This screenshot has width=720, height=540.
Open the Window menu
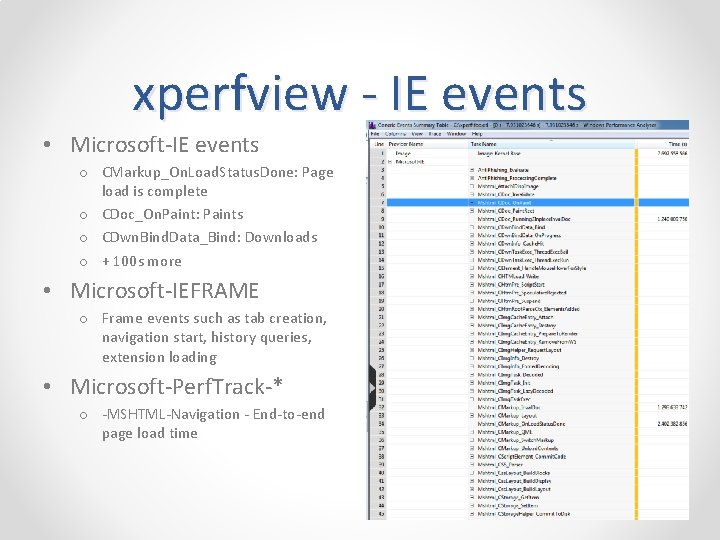point(456,134)
